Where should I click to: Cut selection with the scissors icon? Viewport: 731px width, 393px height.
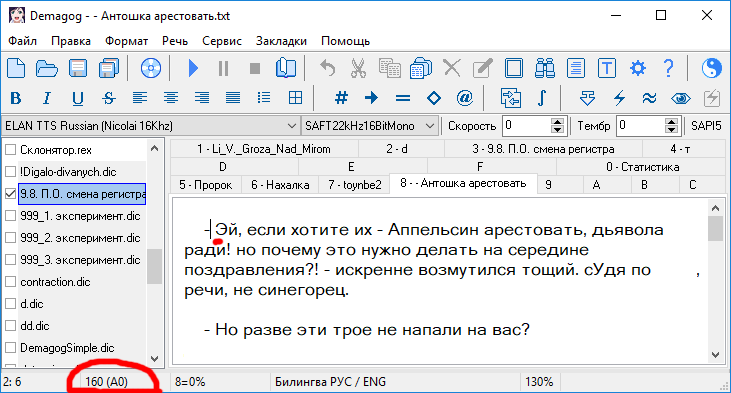click(358, 69)
